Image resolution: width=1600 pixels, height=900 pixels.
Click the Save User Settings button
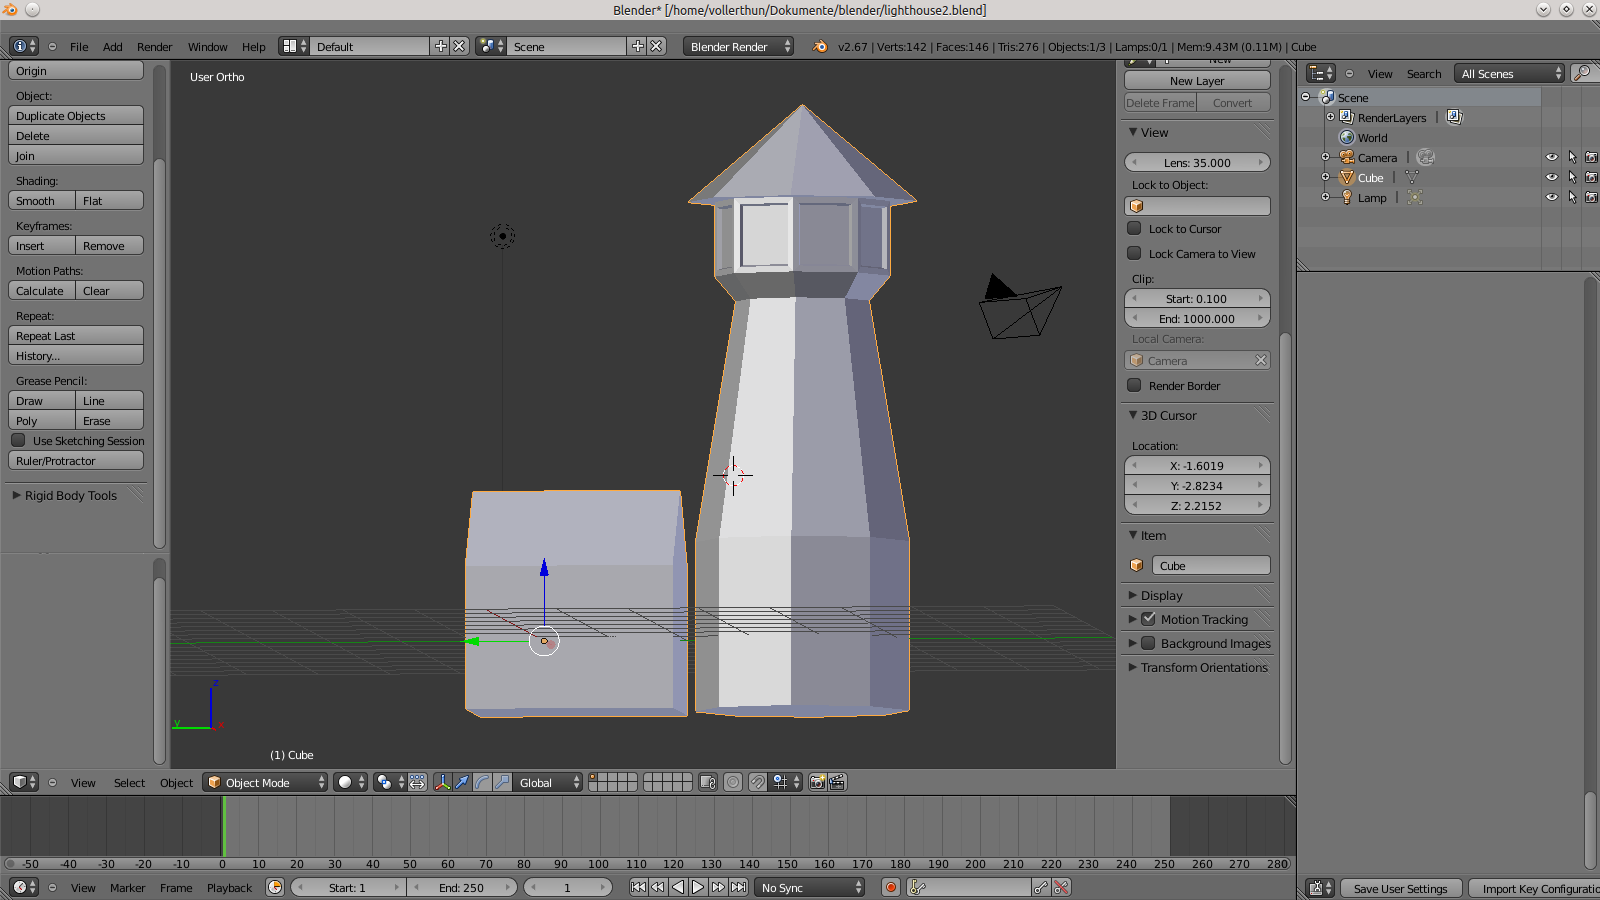coord(1400,888)
